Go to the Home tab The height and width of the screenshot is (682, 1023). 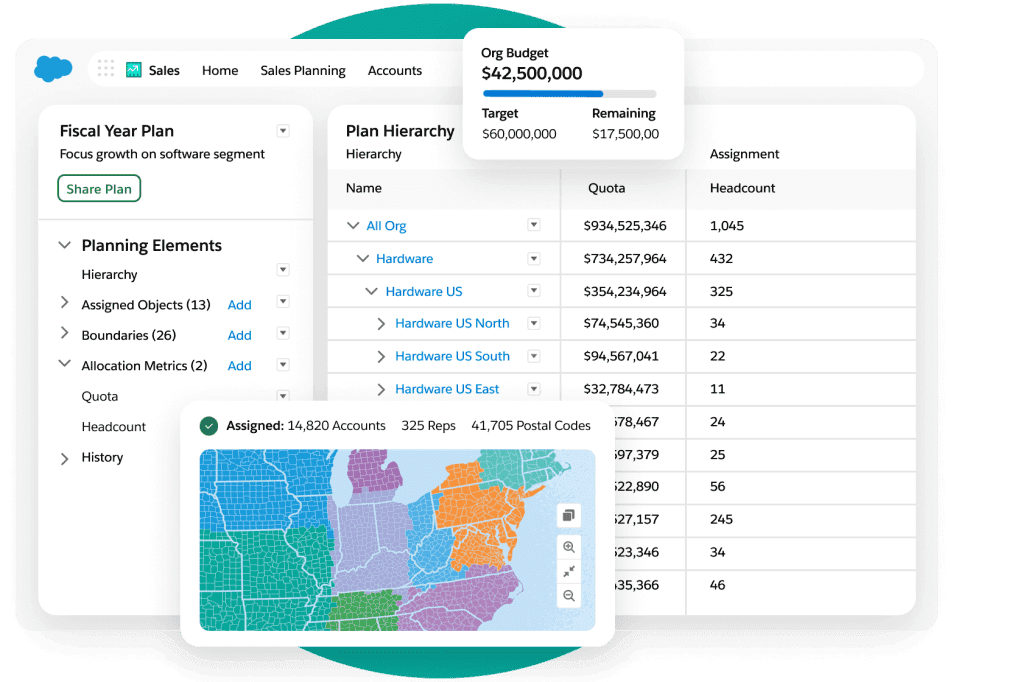pyautogui.click(x=219, y=71)
